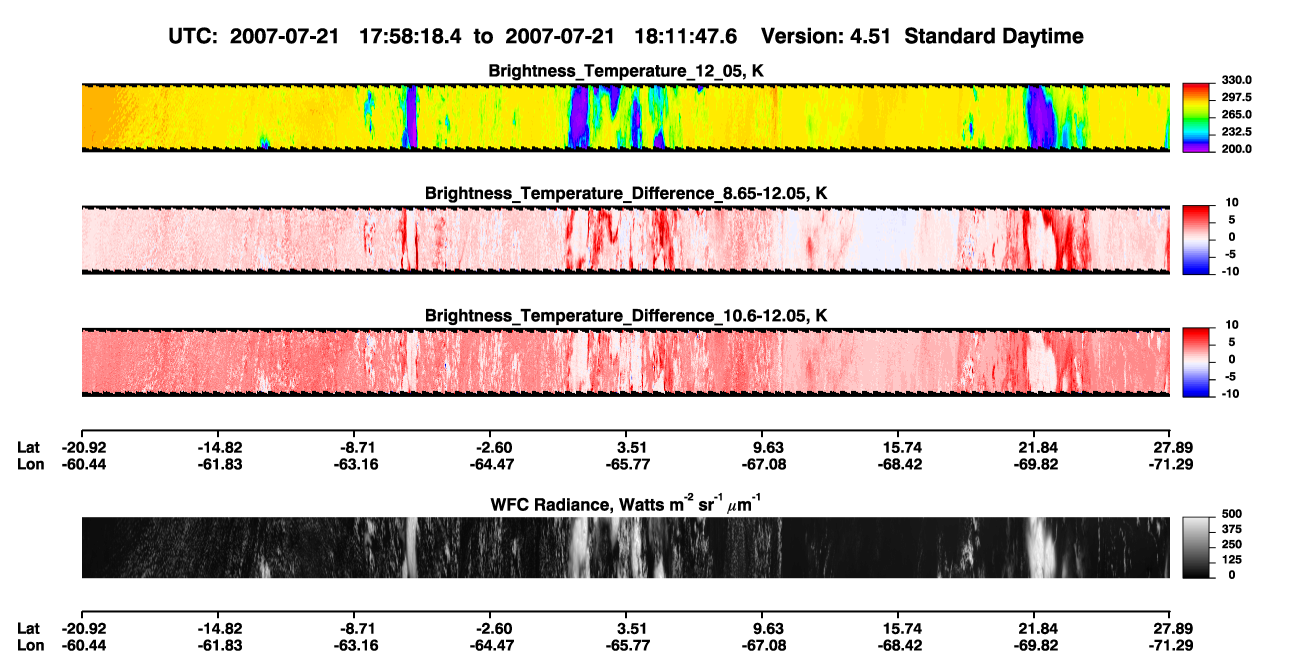Click the Brightness_Temperature_Difference_8.65-12.05, K title

(x=625, y=193)
